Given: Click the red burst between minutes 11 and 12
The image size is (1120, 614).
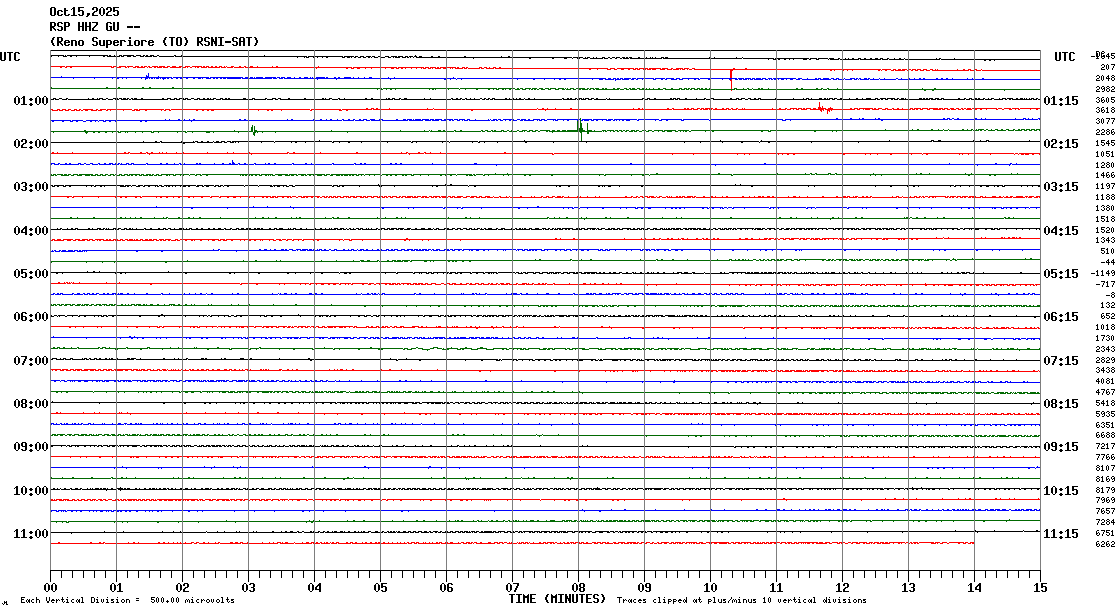Looking at the screenshot, I should pos(823,108).
